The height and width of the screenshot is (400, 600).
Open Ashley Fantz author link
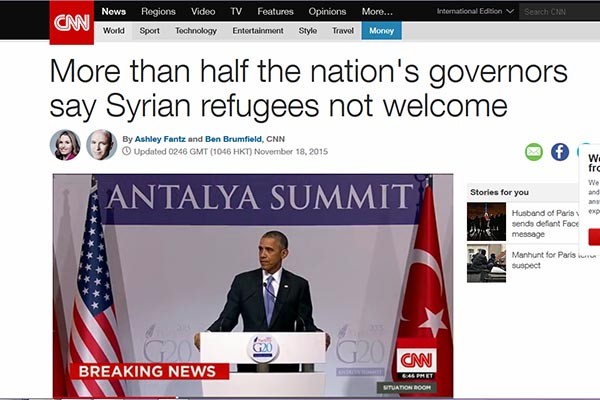pyautogui.click(x=160, y=139)
